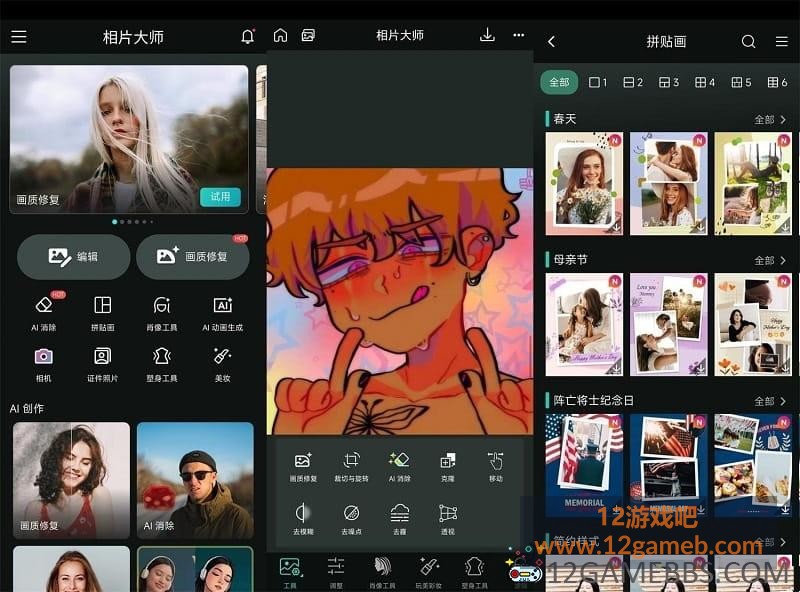Select 画质修复 in the editor tools panel
This screenshot has height=592, width=800.
click(303, 466)
